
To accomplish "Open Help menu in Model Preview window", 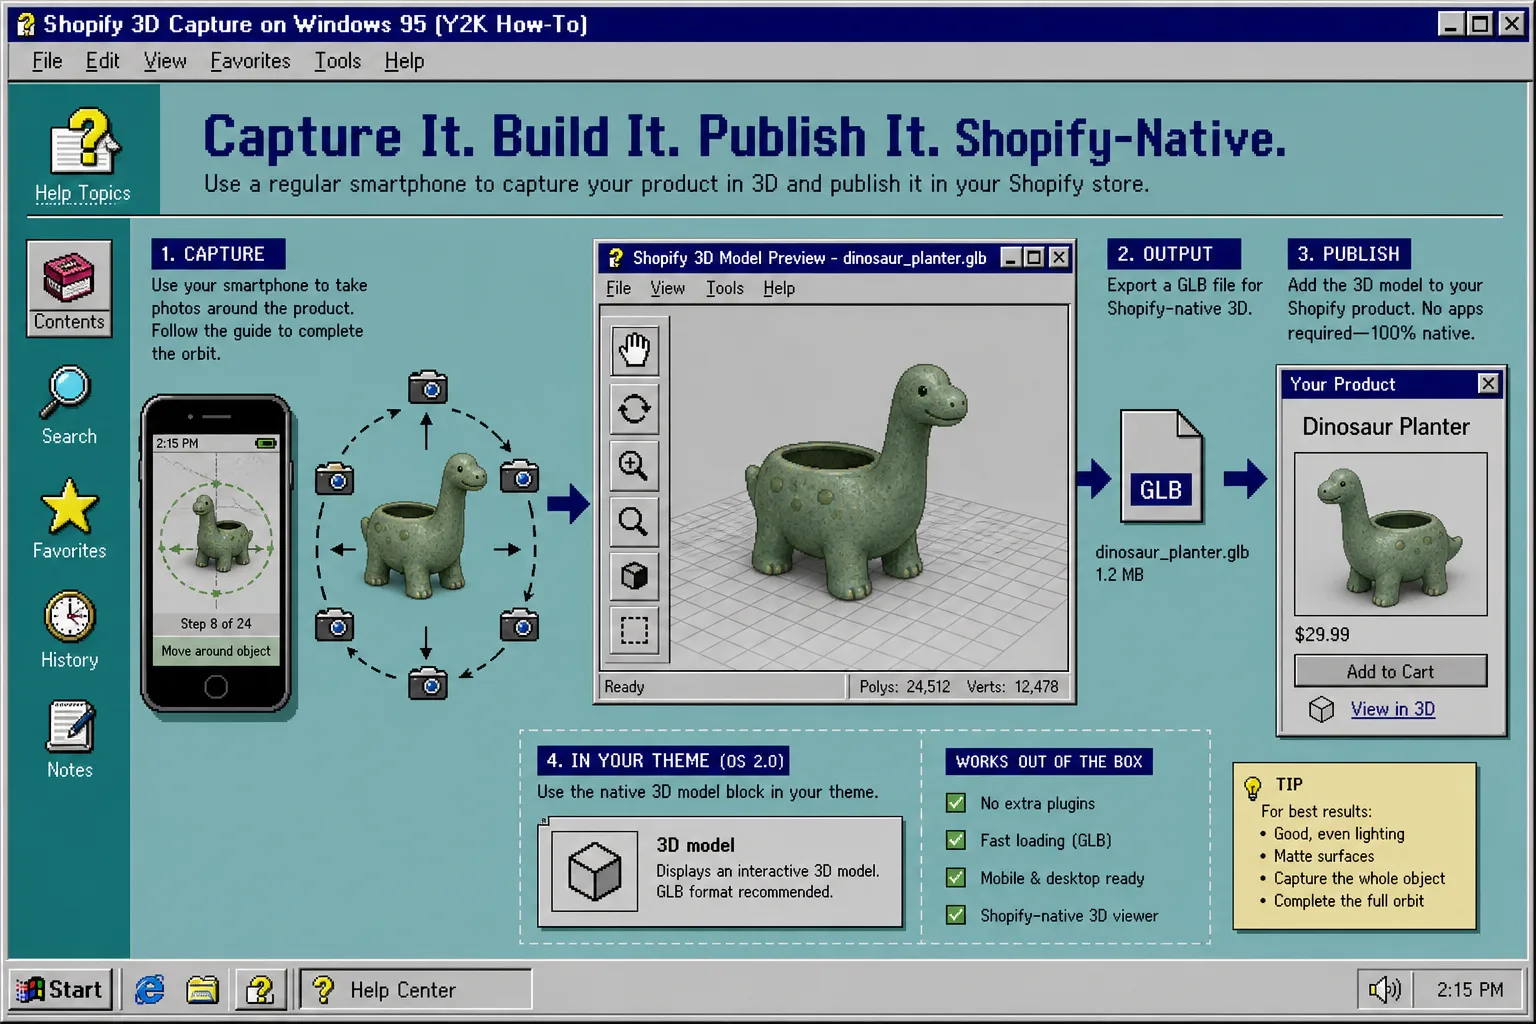I will point(779,288).
